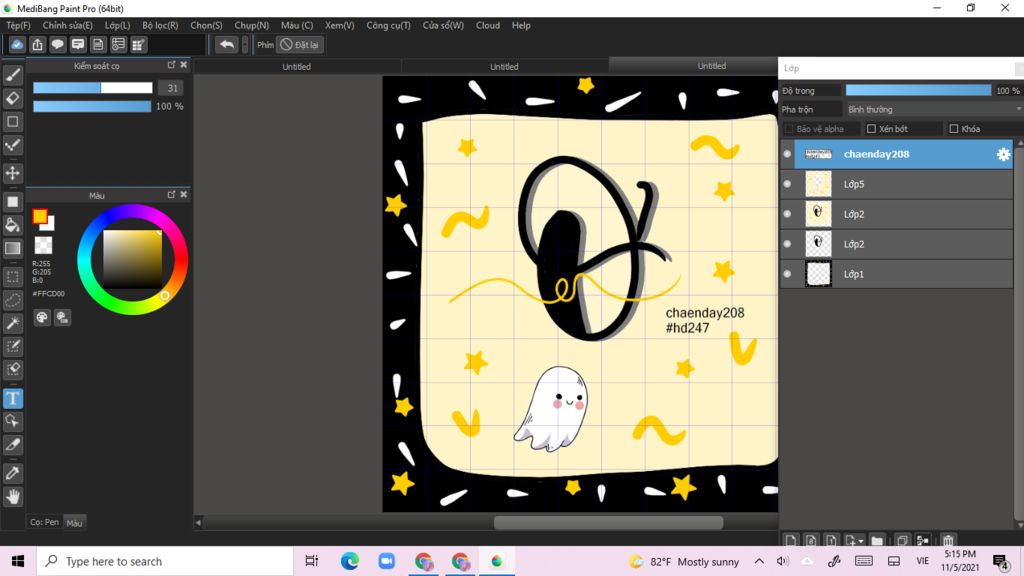Click the orange foreground color swatch
The image size is (1024, 576).
(40, 216)
